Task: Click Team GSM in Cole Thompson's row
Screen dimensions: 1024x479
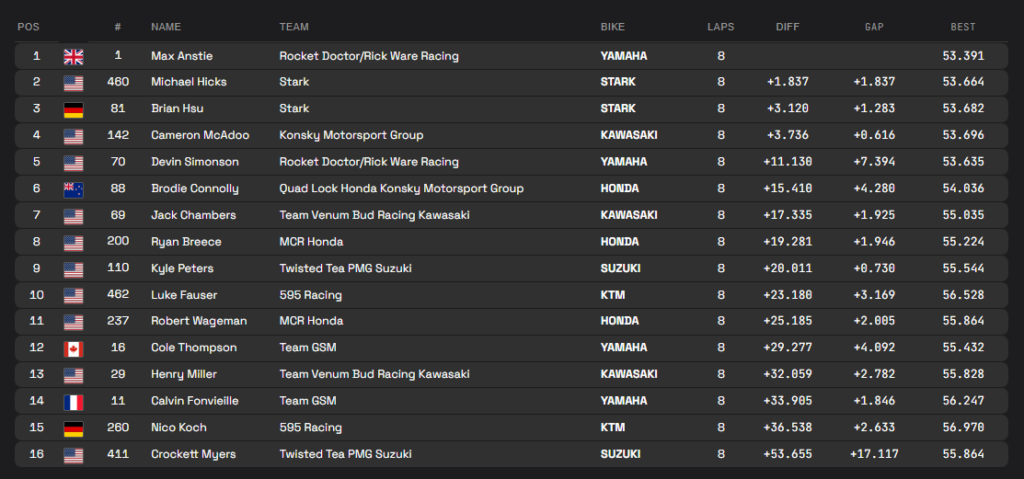Action: click(308, 348)
